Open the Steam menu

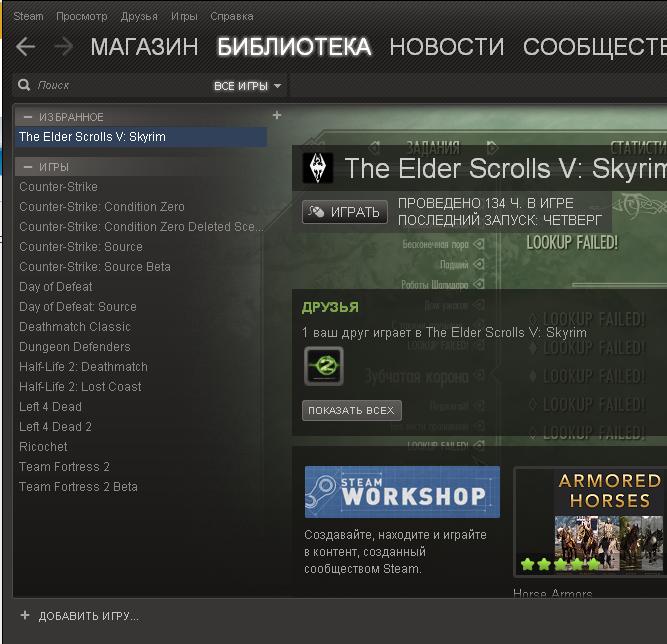[x=29, y=17]
